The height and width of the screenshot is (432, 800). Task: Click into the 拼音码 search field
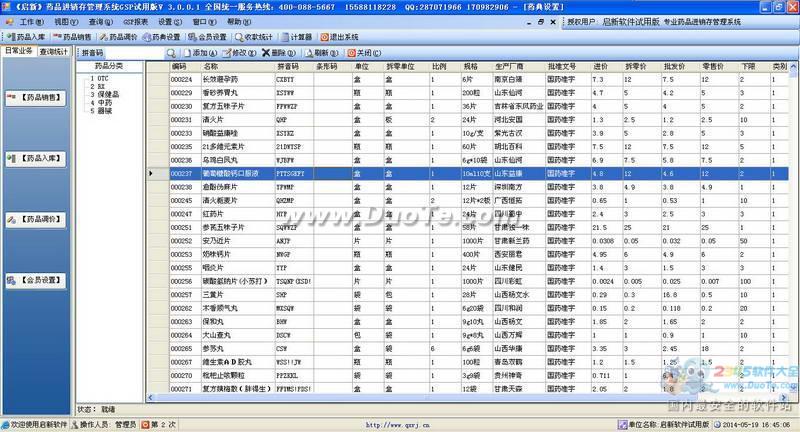(x=134, y=53)
